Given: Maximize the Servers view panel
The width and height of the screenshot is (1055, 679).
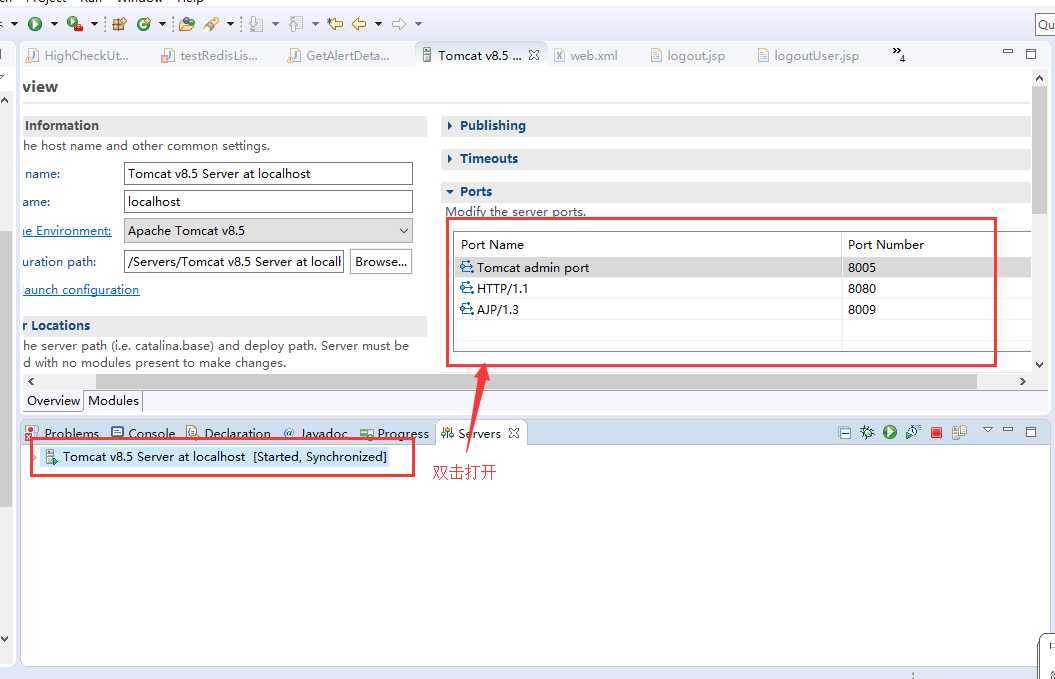Looking at the screenshot, I should (x=1031, y=431).
